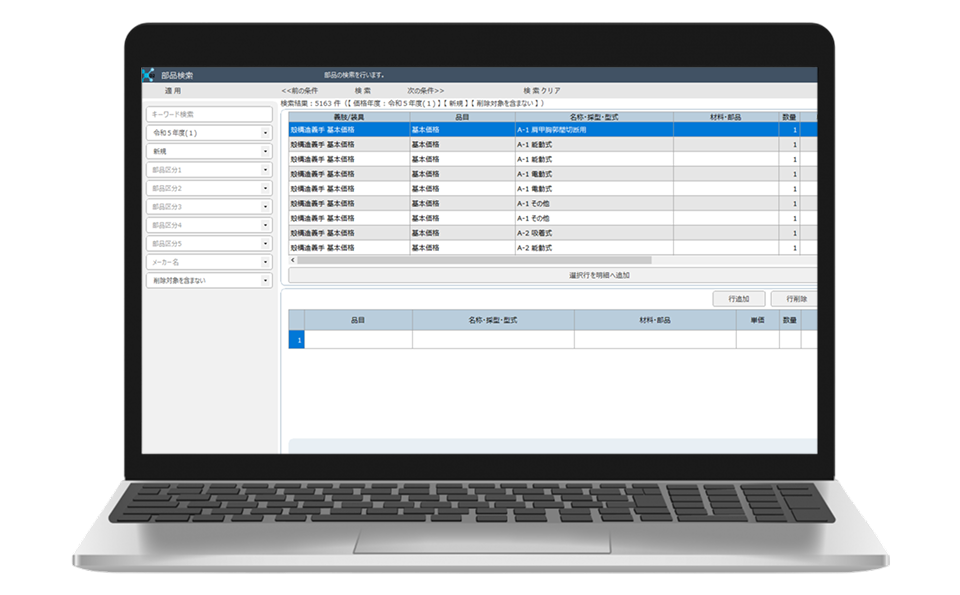Click the 行追加 button
Screen dimensions: 960x595
739,299
